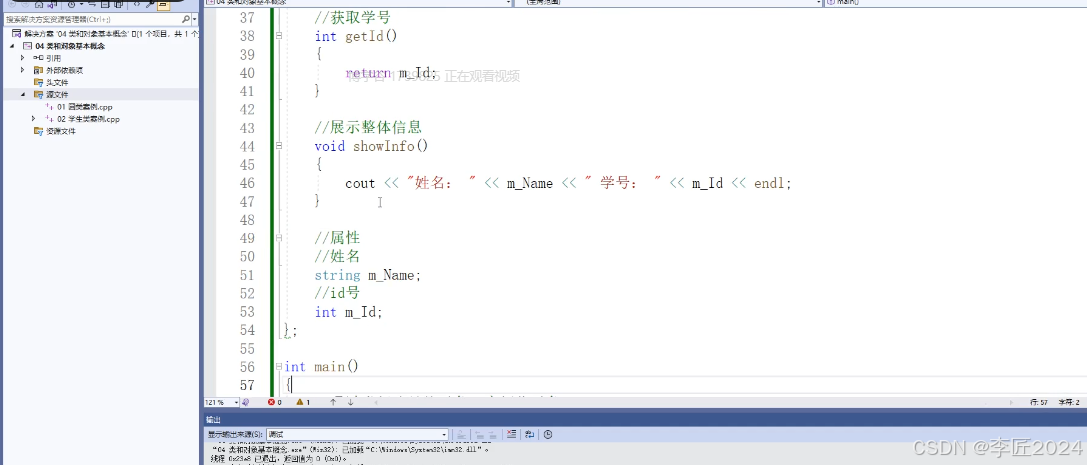Click the find message in code icon

[x=462, y=435]
